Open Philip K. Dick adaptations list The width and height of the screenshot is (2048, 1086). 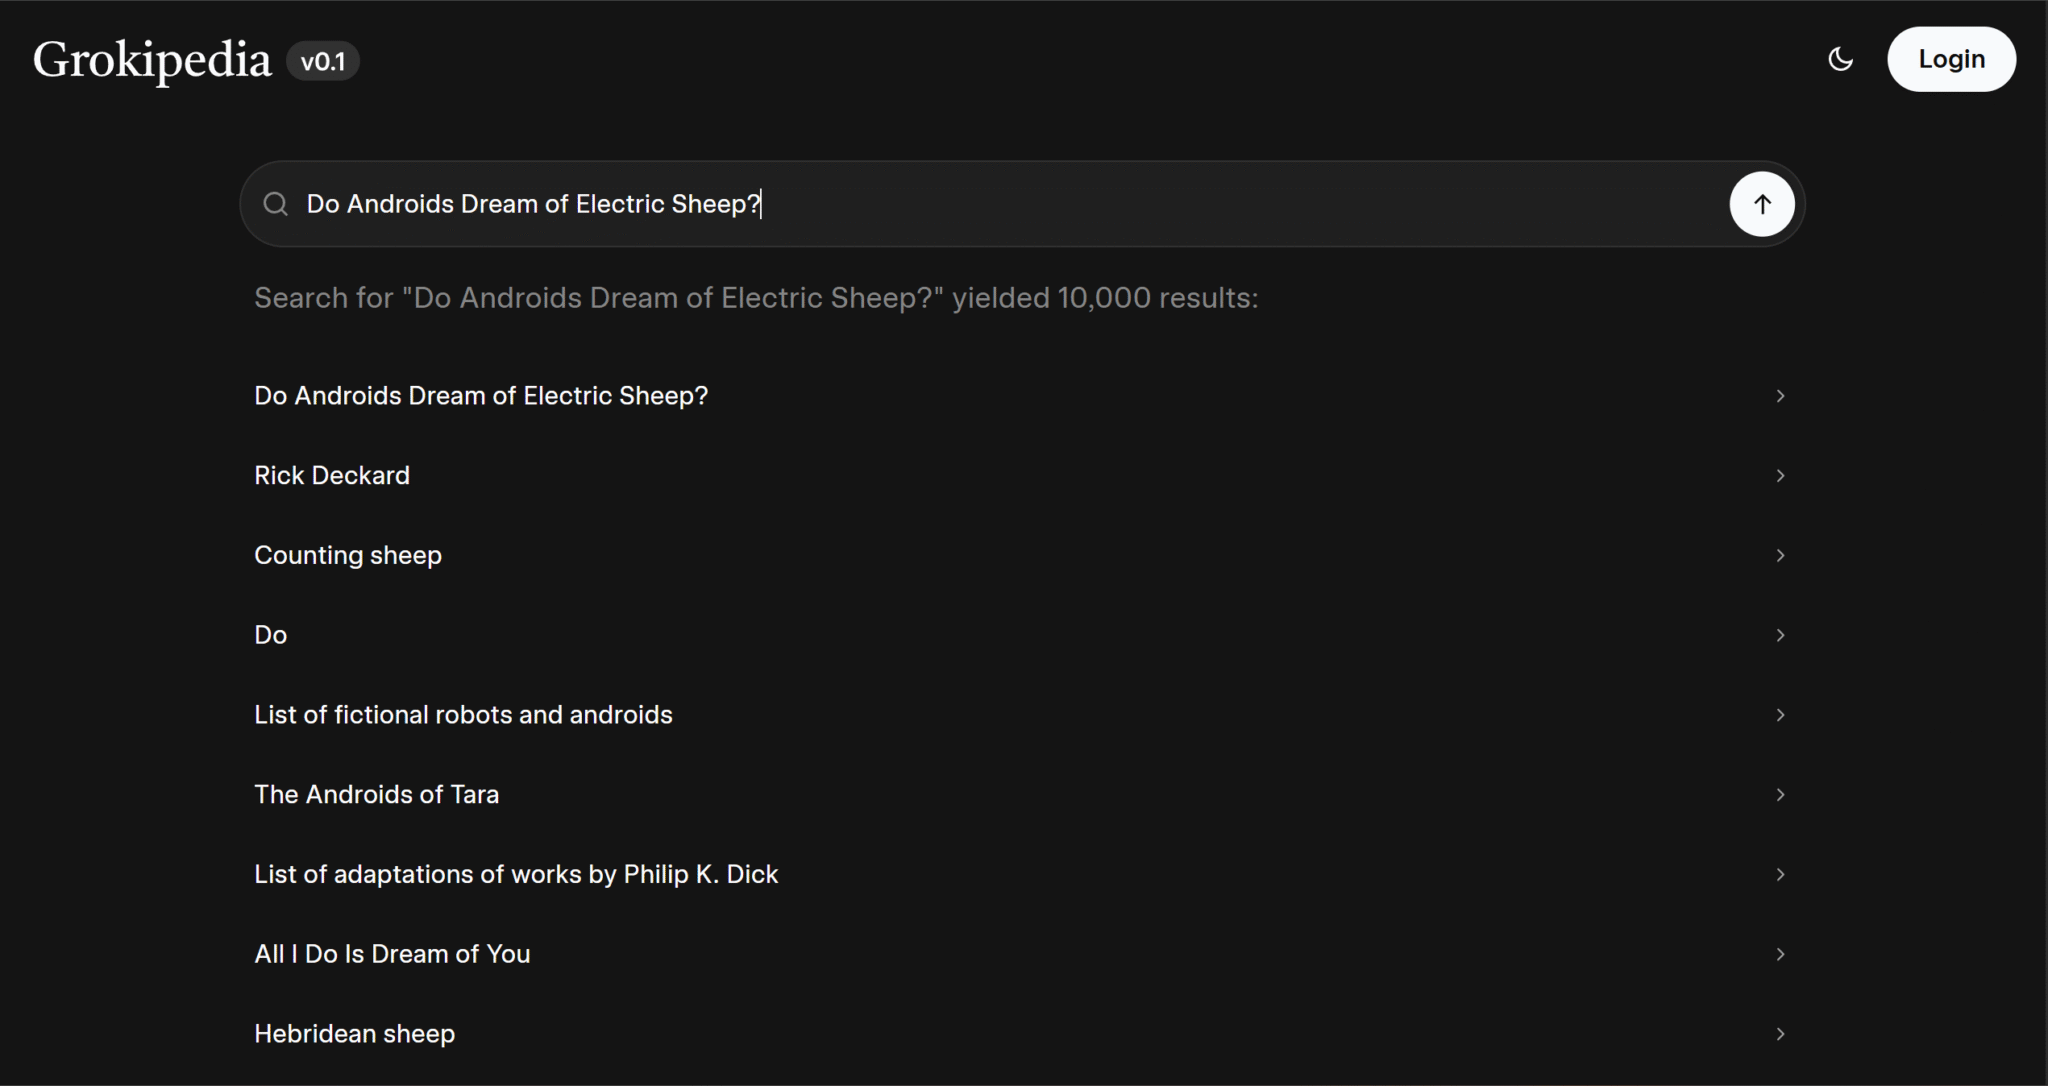(516, 874)
